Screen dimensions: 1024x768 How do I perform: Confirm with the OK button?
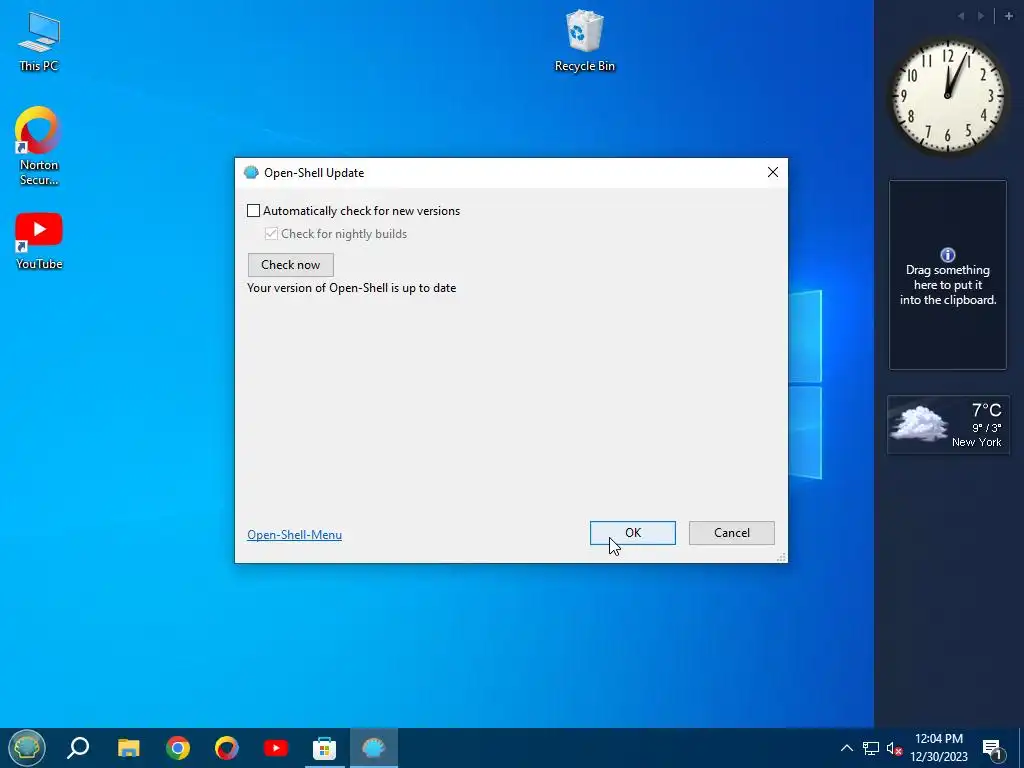pos(633,533)
